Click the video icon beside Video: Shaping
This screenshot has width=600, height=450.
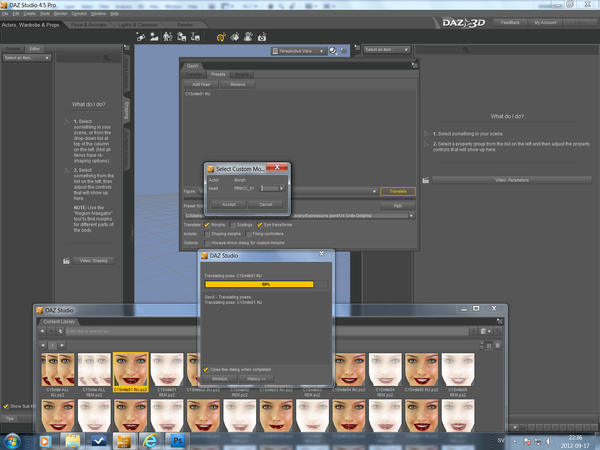tap(66, 261)
